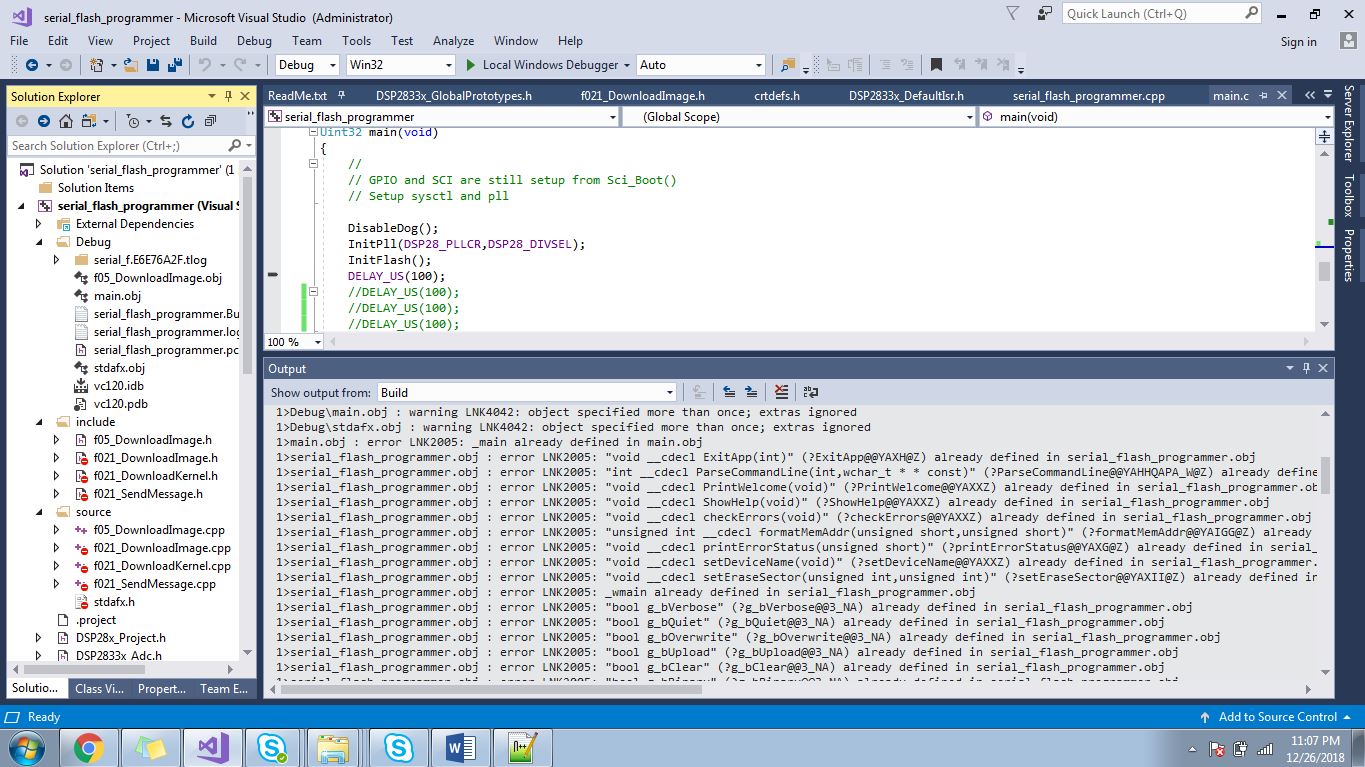Click Add to Source Control in status bar

1277,717
